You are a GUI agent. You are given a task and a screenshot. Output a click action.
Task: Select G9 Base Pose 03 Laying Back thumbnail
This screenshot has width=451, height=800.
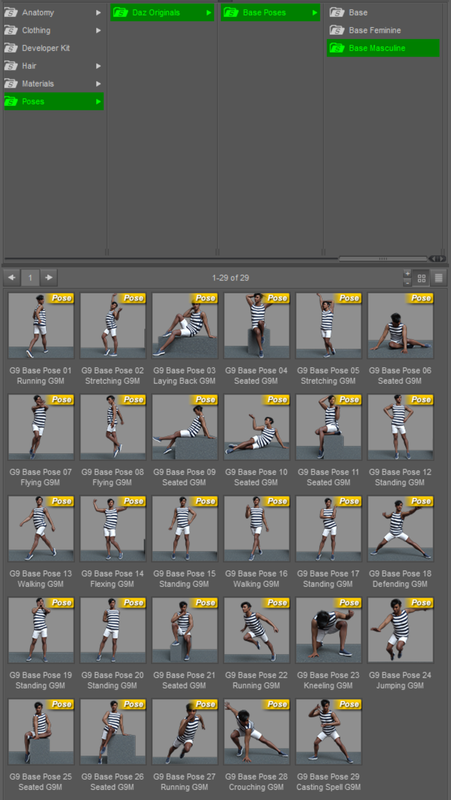[x=185, y=326]
